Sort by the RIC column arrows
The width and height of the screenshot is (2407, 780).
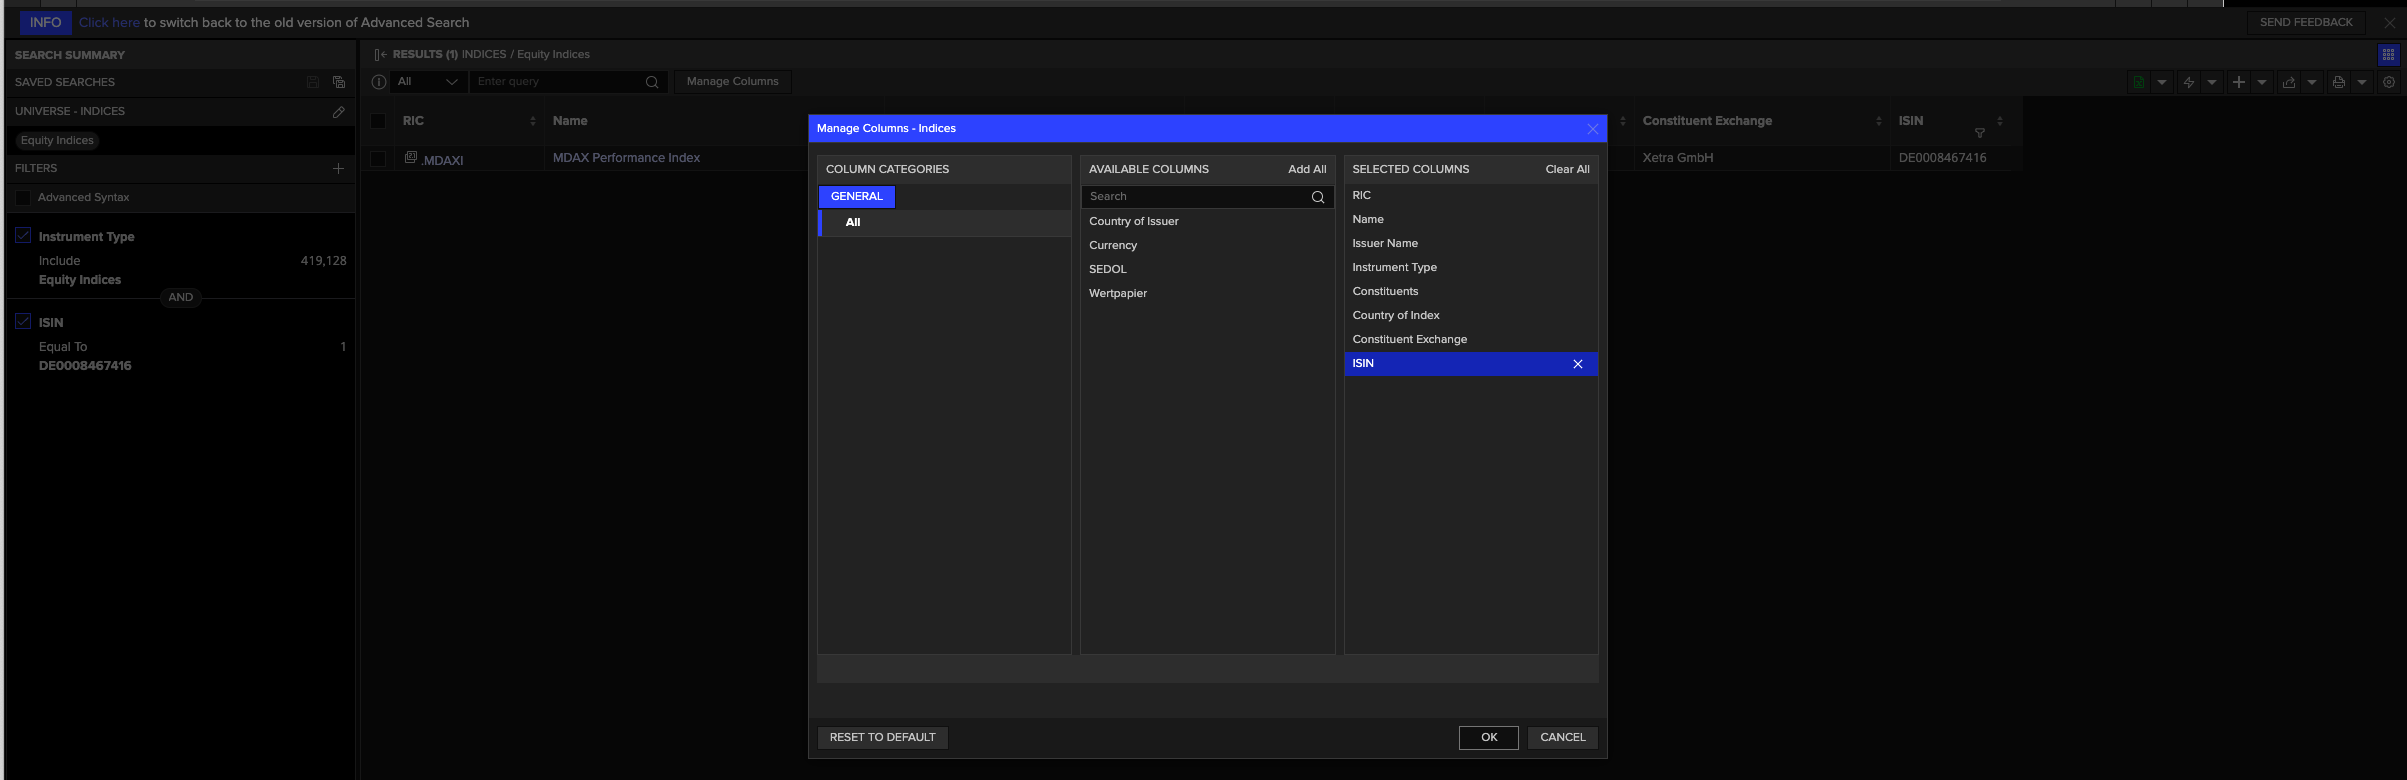[x=532, y=121]
